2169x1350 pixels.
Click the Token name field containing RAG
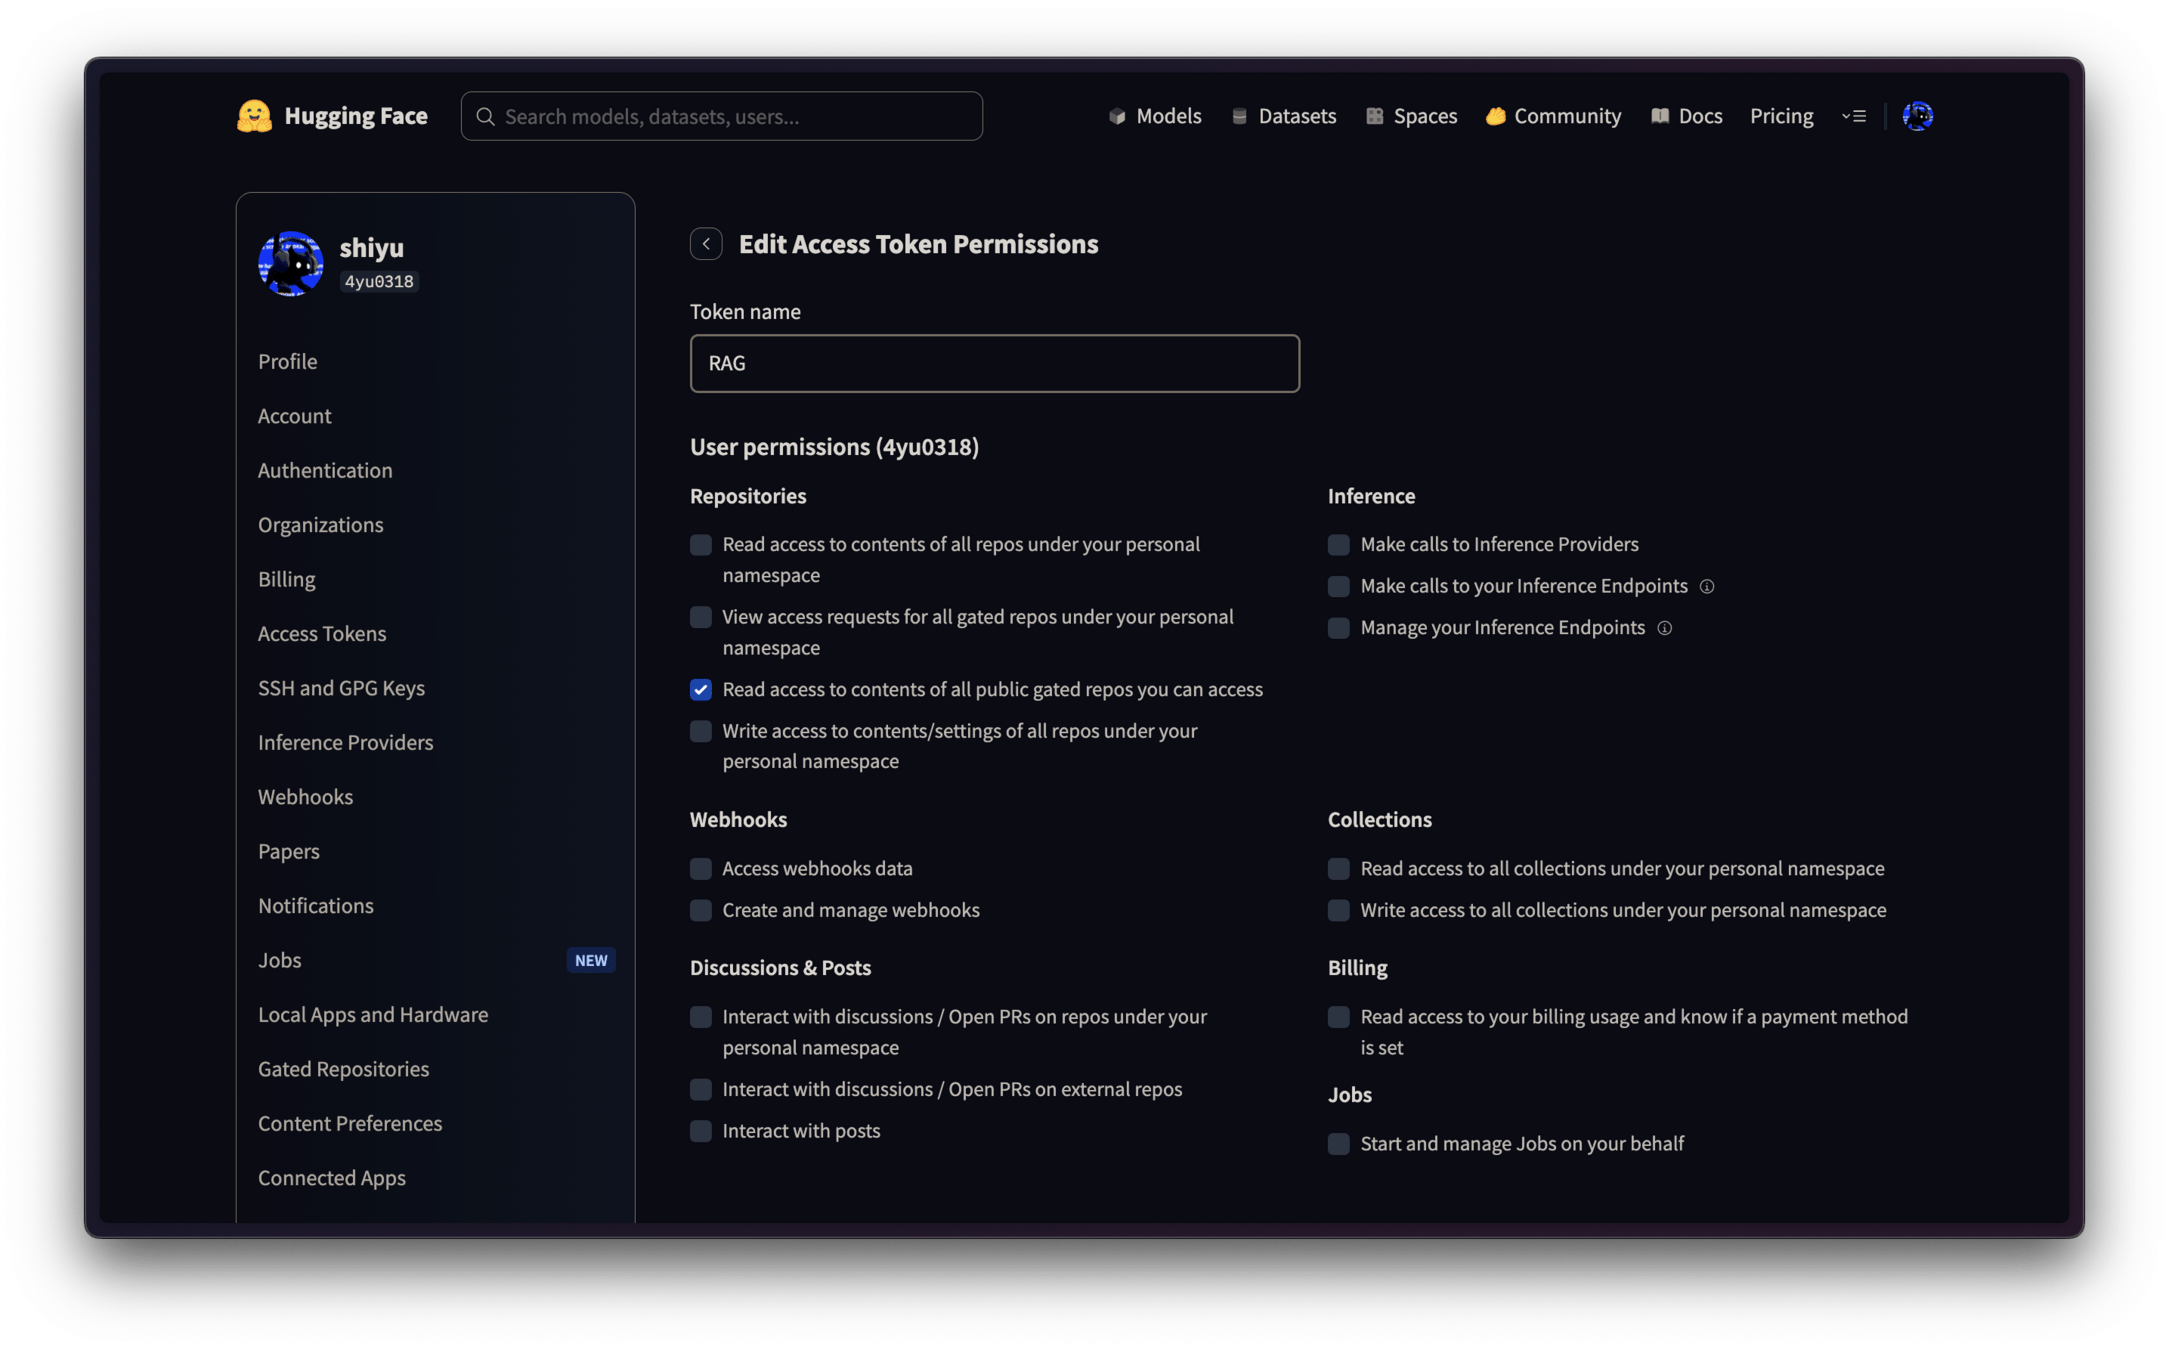(x=994, y=364)
